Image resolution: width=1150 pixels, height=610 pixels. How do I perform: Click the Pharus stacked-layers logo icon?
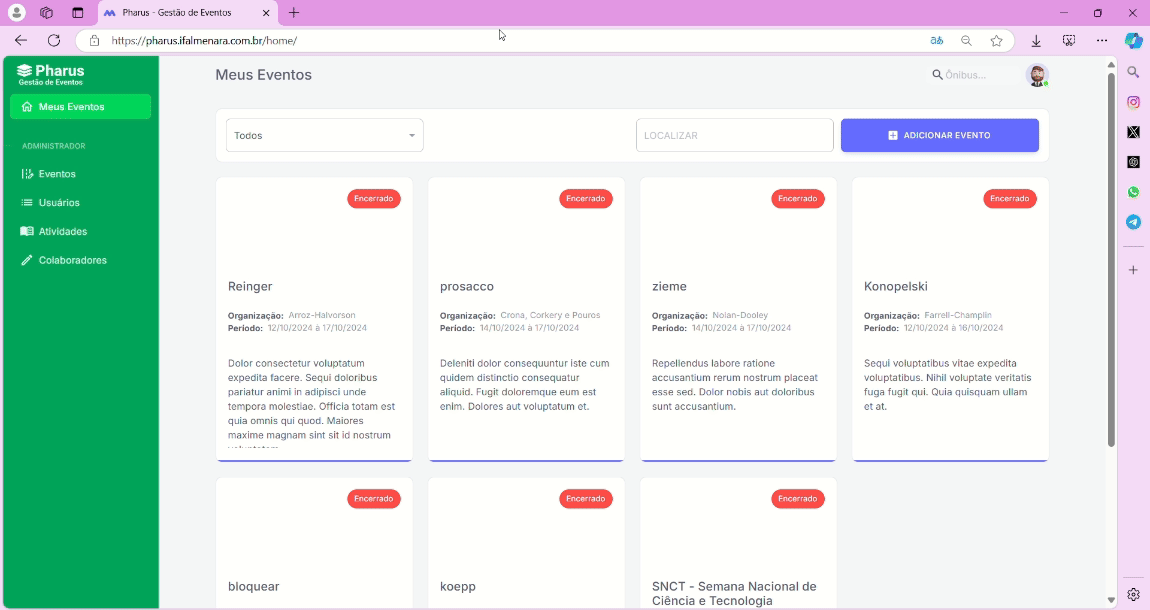pos(25,70)
